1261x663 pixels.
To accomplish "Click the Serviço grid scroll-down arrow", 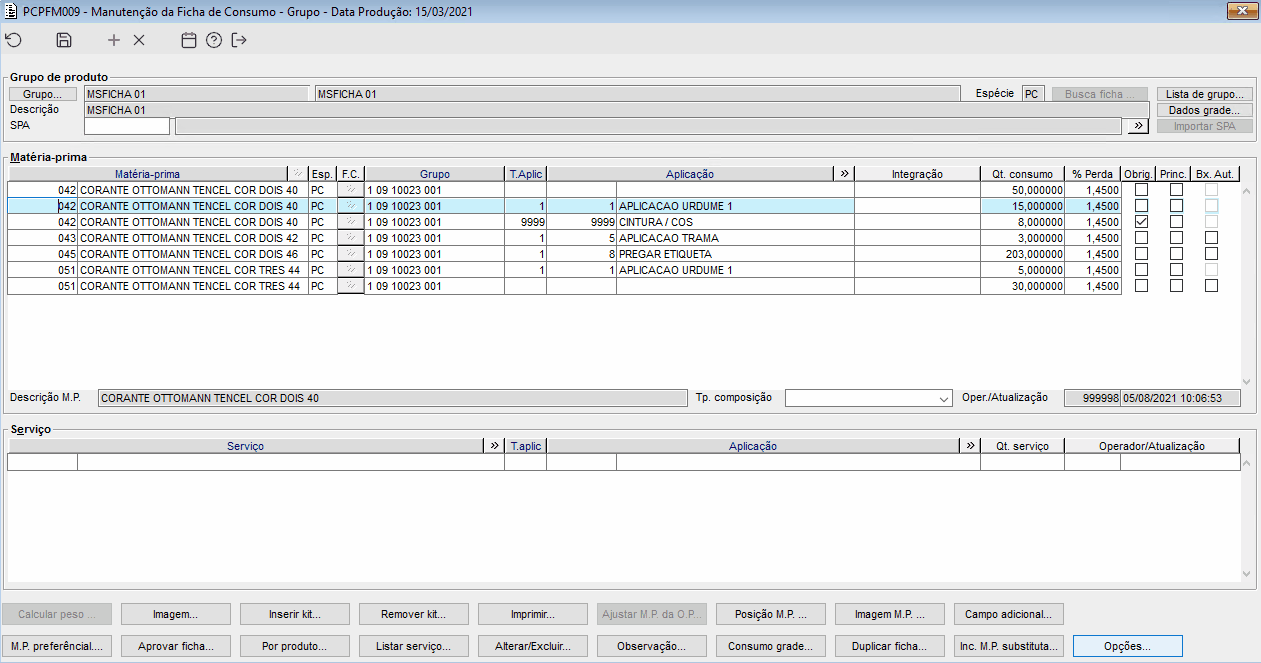I will [1246, 573].
